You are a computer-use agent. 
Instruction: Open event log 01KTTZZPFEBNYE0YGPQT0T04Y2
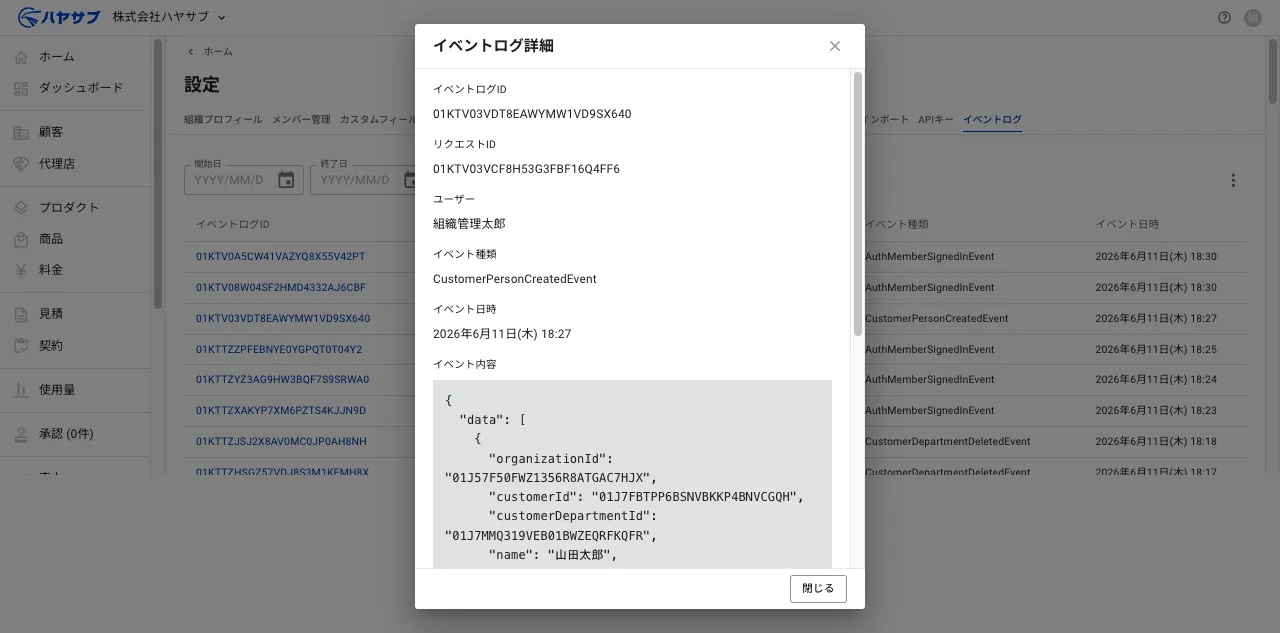279,350
